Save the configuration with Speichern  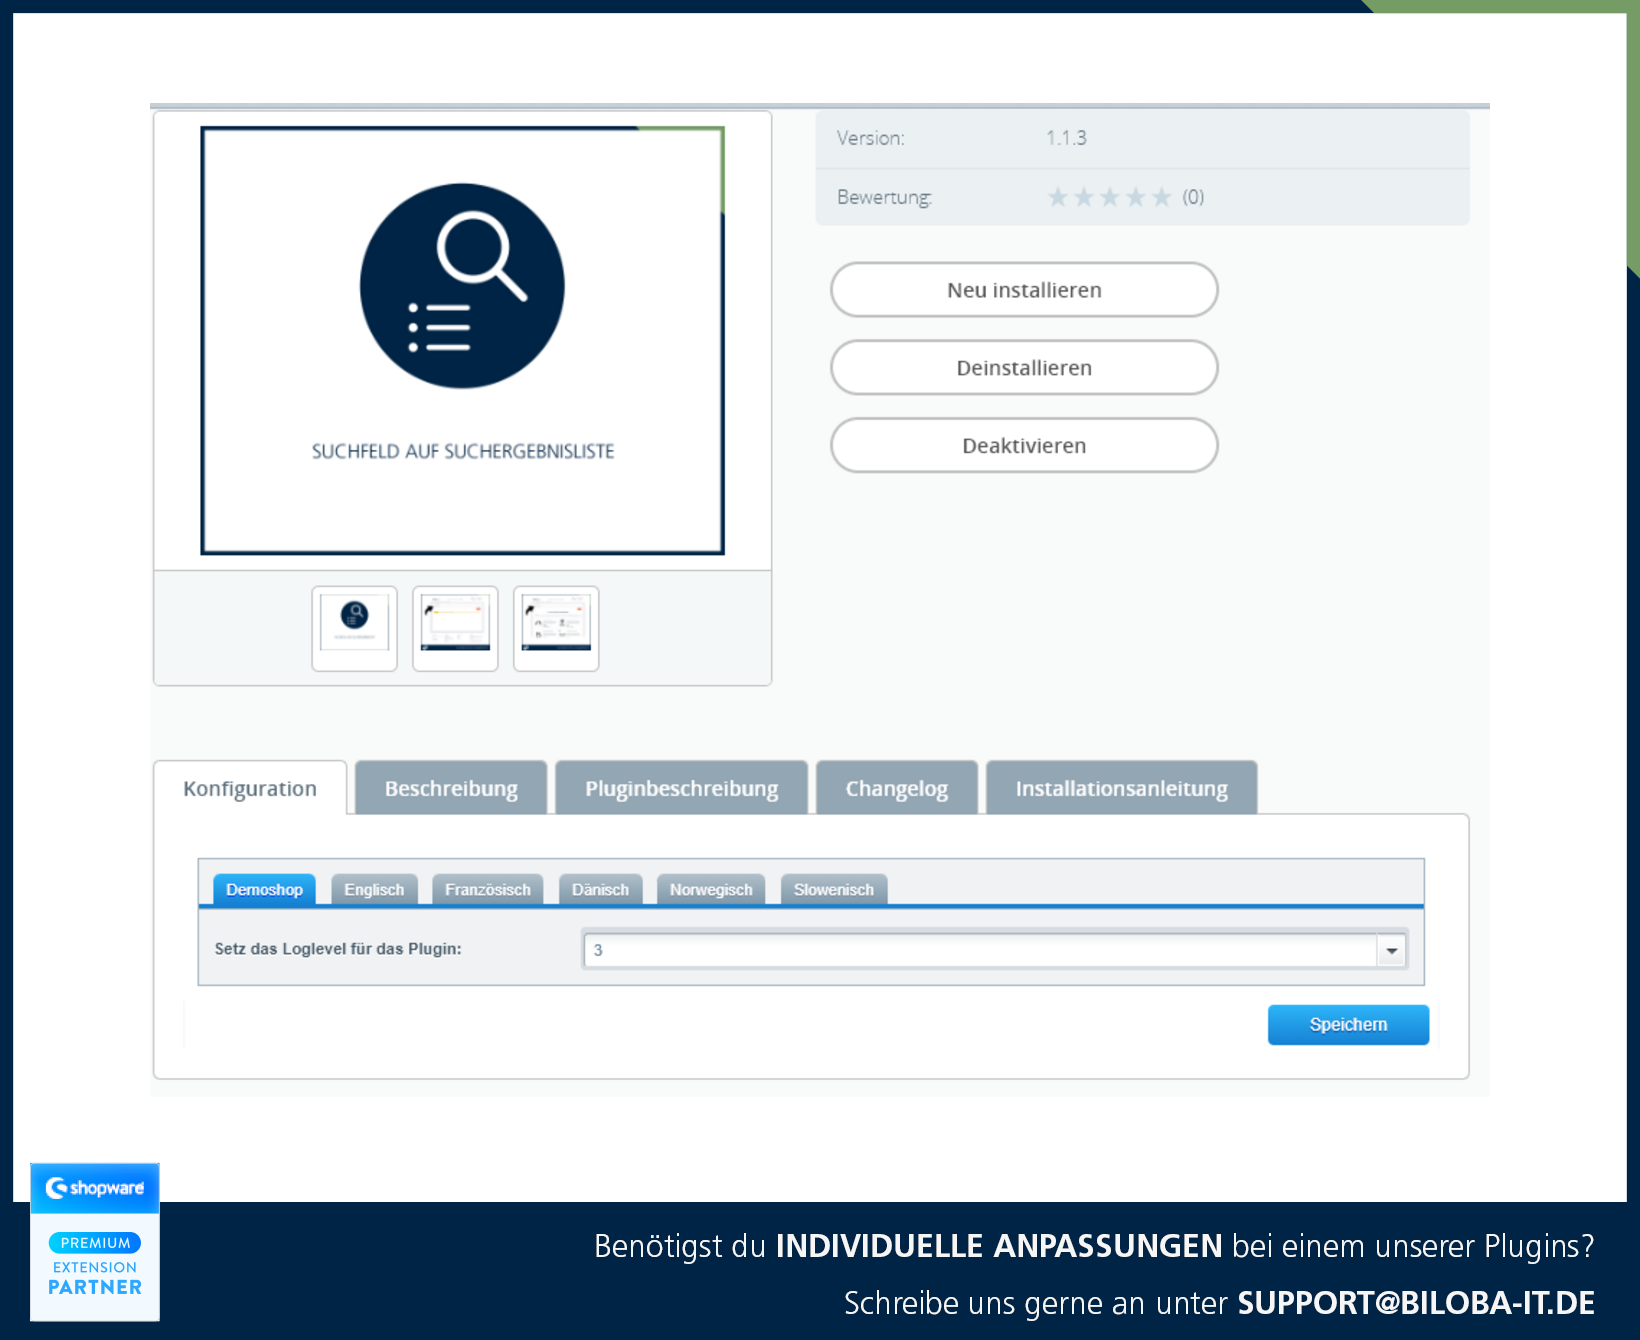1348,1025
